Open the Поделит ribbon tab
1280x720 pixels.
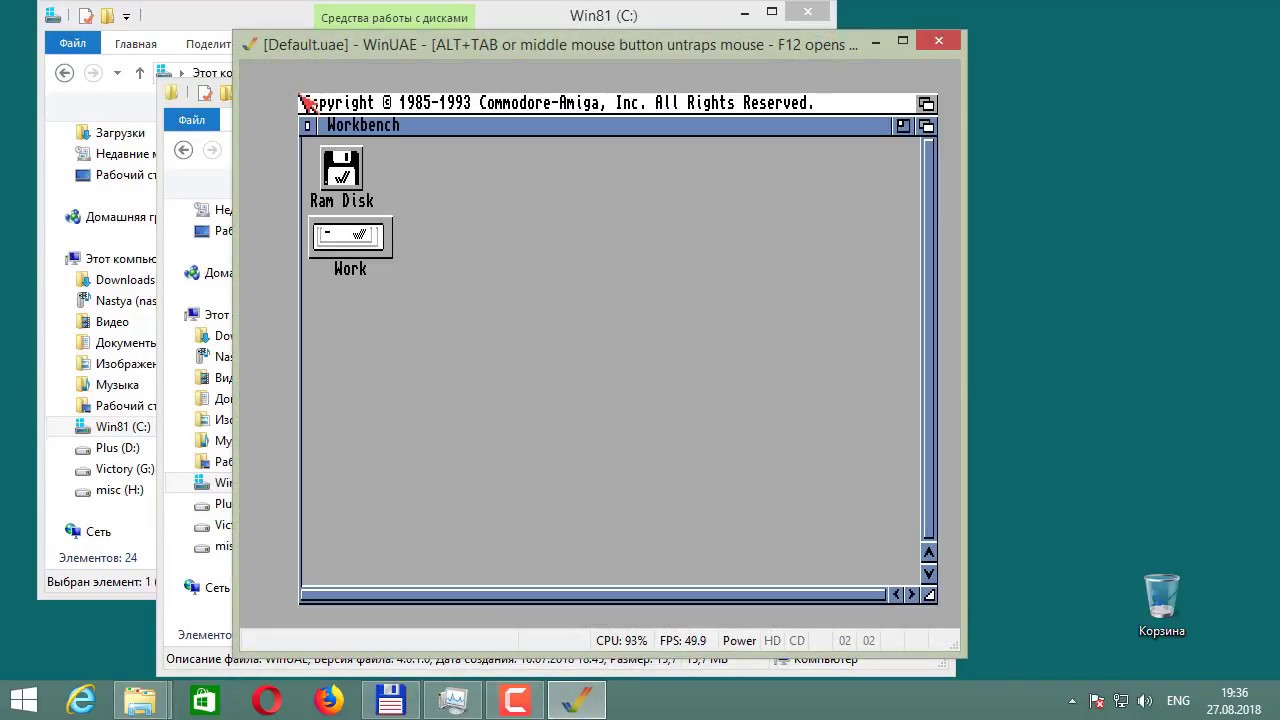click(208, 44)
